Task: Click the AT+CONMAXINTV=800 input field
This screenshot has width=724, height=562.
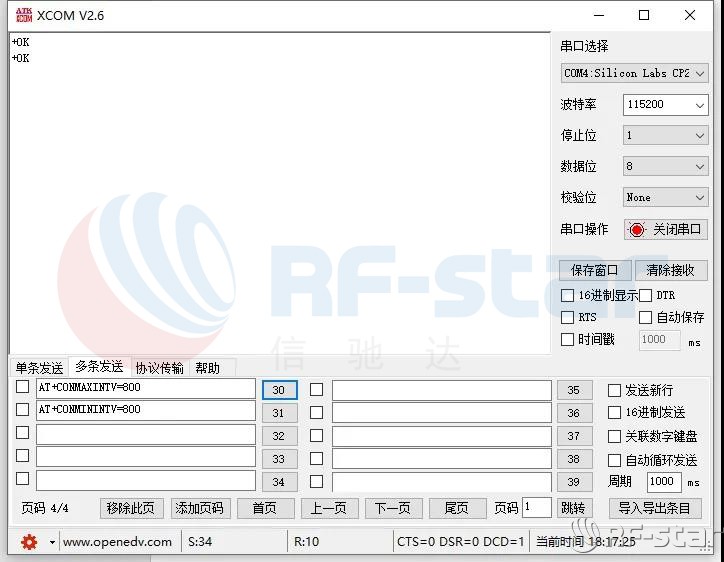Action: 146,388
